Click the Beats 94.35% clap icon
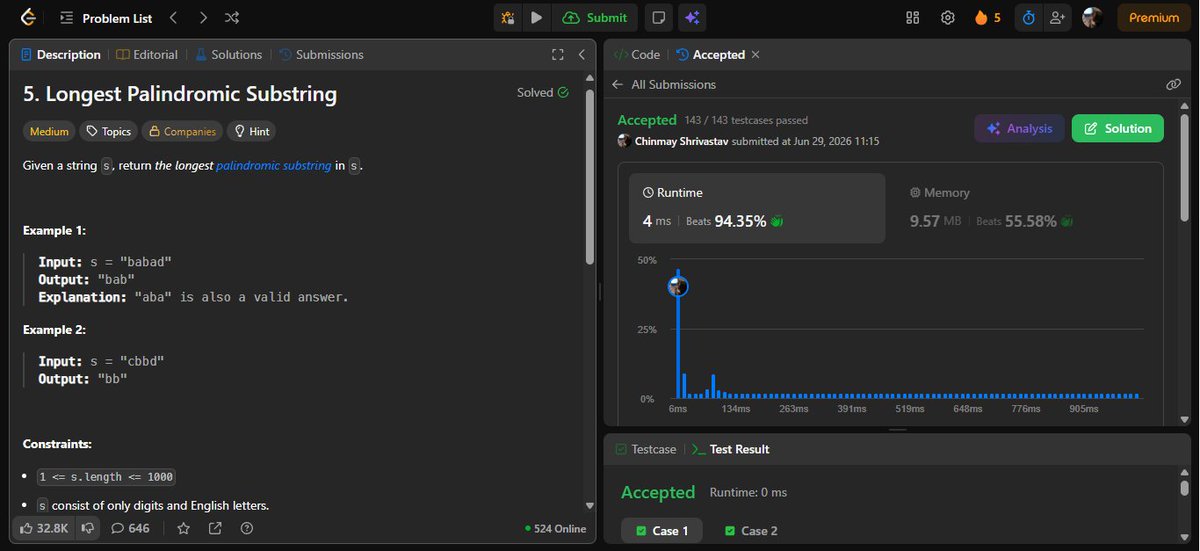Viewport: 1200px width, 551px height. [x=777, y=221]
